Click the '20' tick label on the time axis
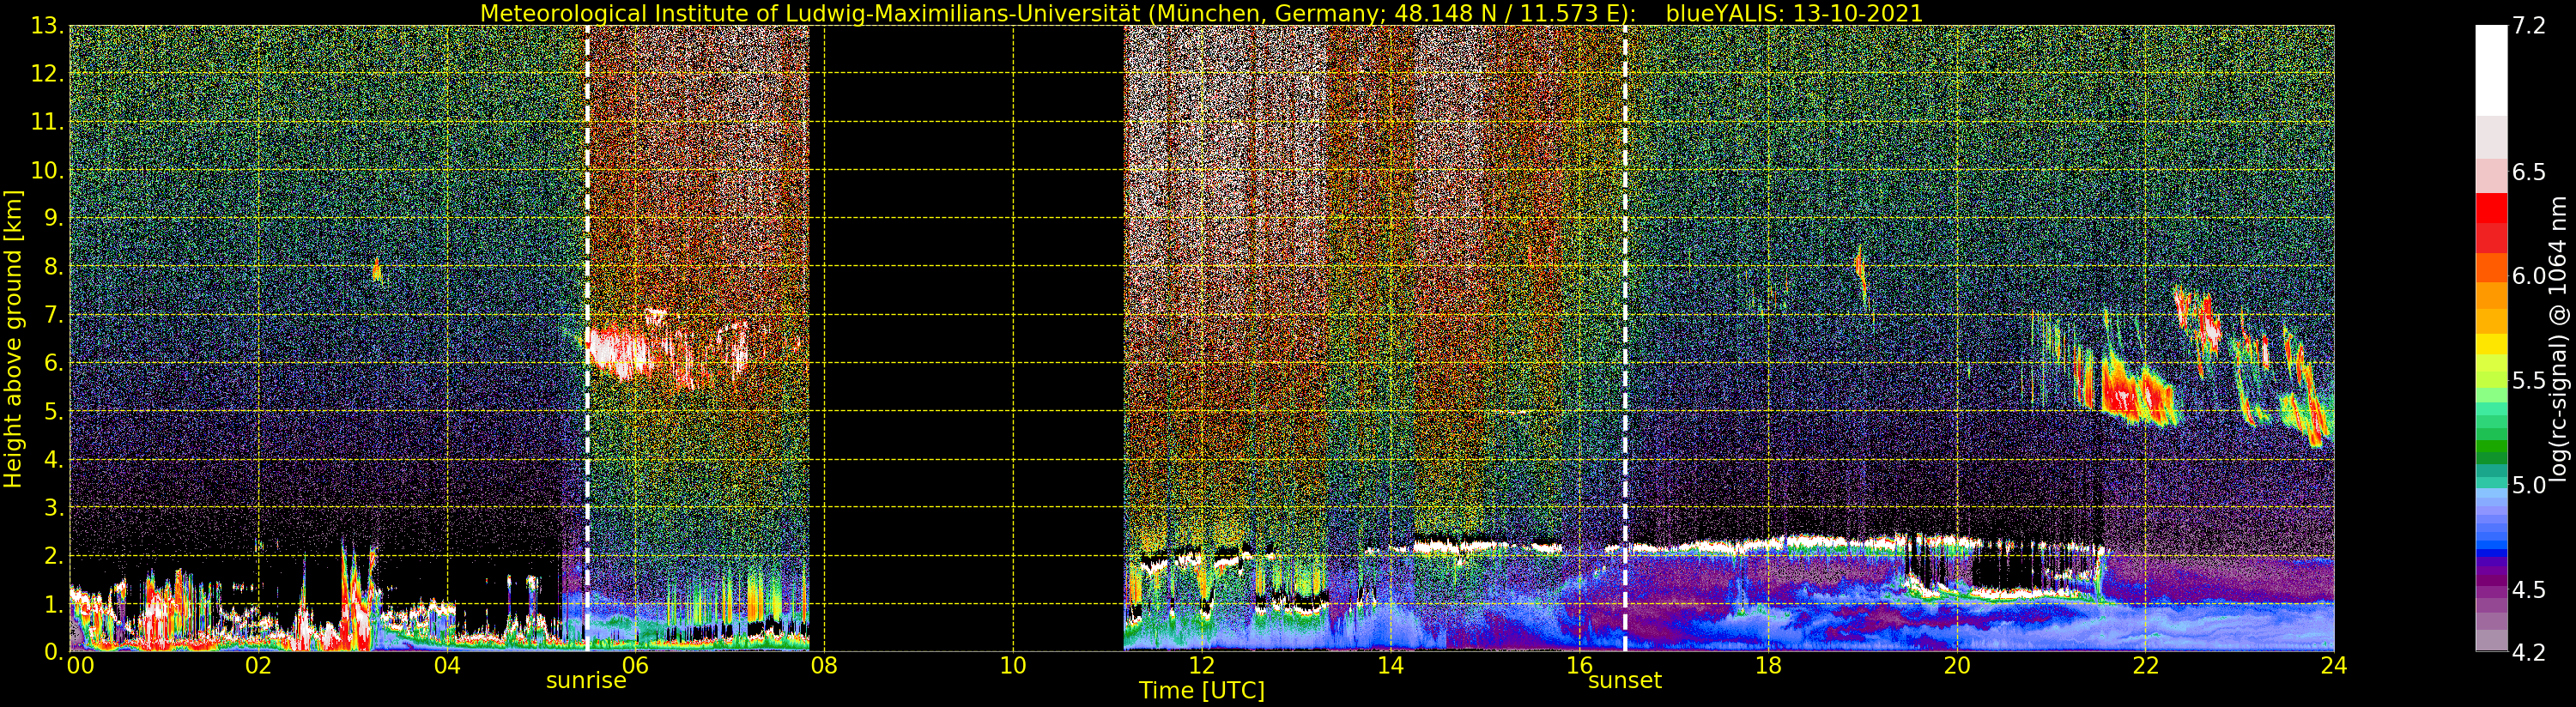 tap(1956, 666)
